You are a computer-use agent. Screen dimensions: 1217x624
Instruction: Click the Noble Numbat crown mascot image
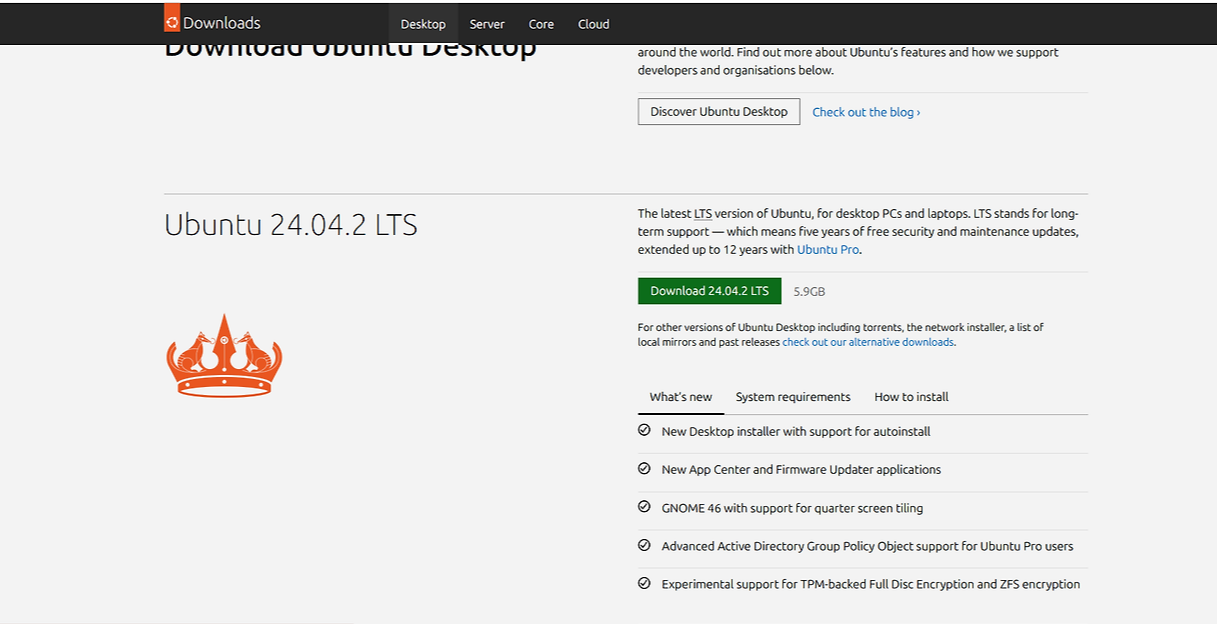pyautogui.click(x=224, y=356)
